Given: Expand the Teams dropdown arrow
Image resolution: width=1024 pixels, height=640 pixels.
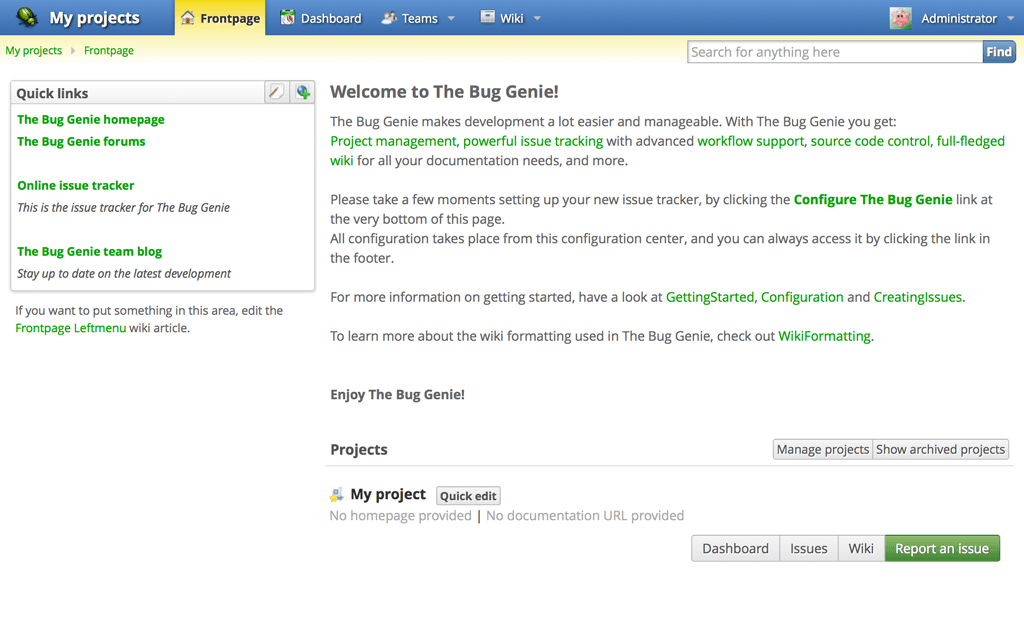Looking at the screenshot, I should (451, 18).
